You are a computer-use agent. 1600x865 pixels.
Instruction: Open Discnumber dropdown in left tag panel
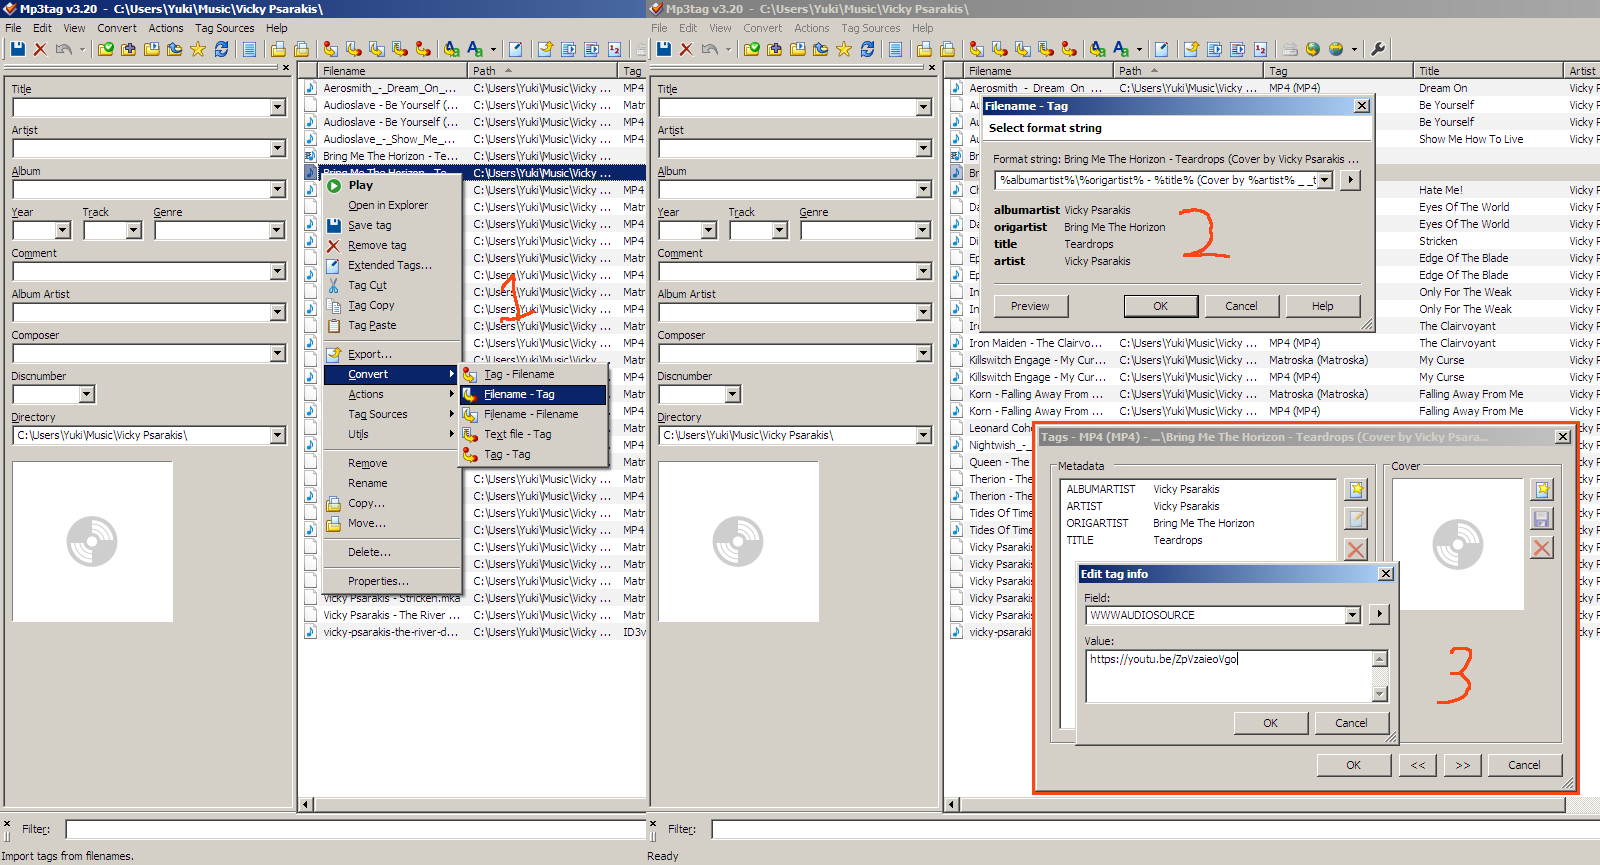pyautogui.click(x=87, y=394)
